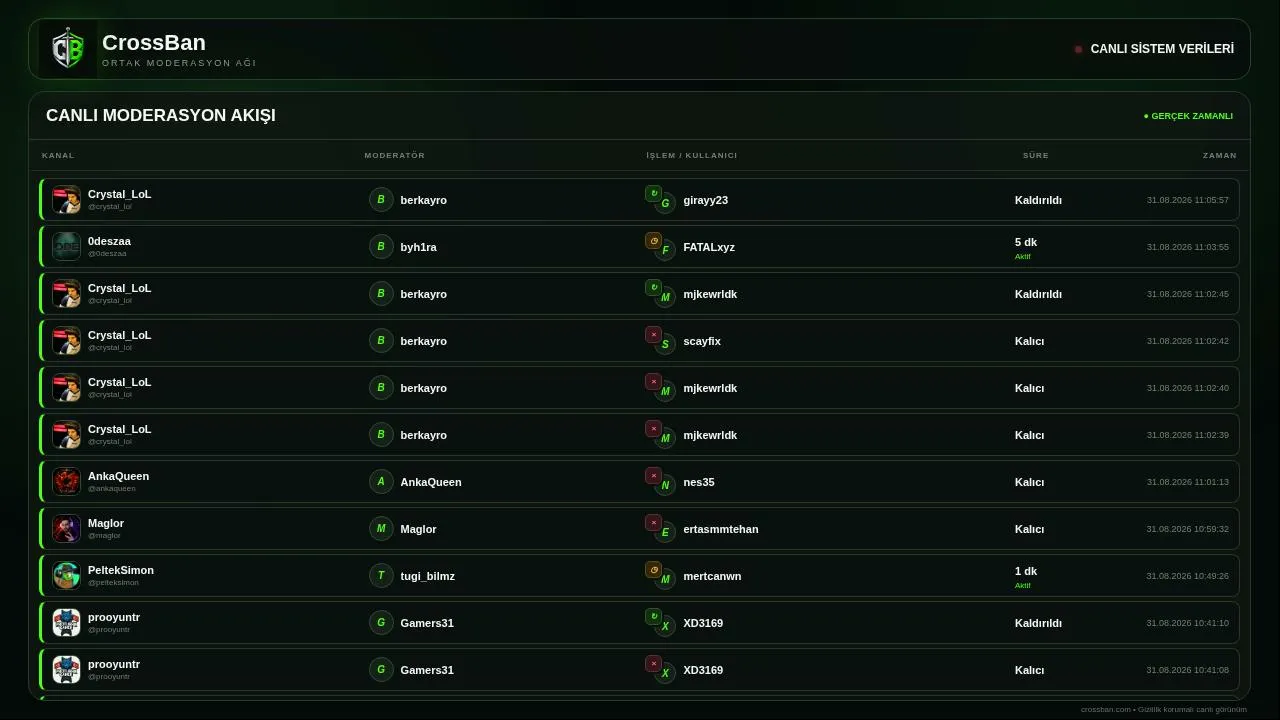Click the KANAL column header
The width and height of the screenshot is (1280, 720).
point(58,155)
